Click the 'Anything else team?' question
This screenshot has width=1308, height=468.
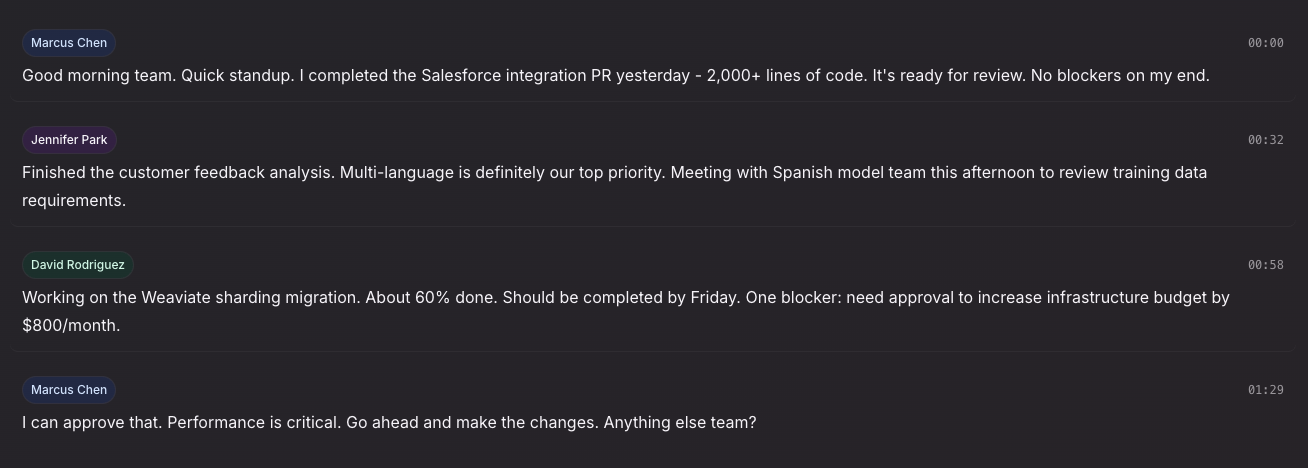coord(680,423)
